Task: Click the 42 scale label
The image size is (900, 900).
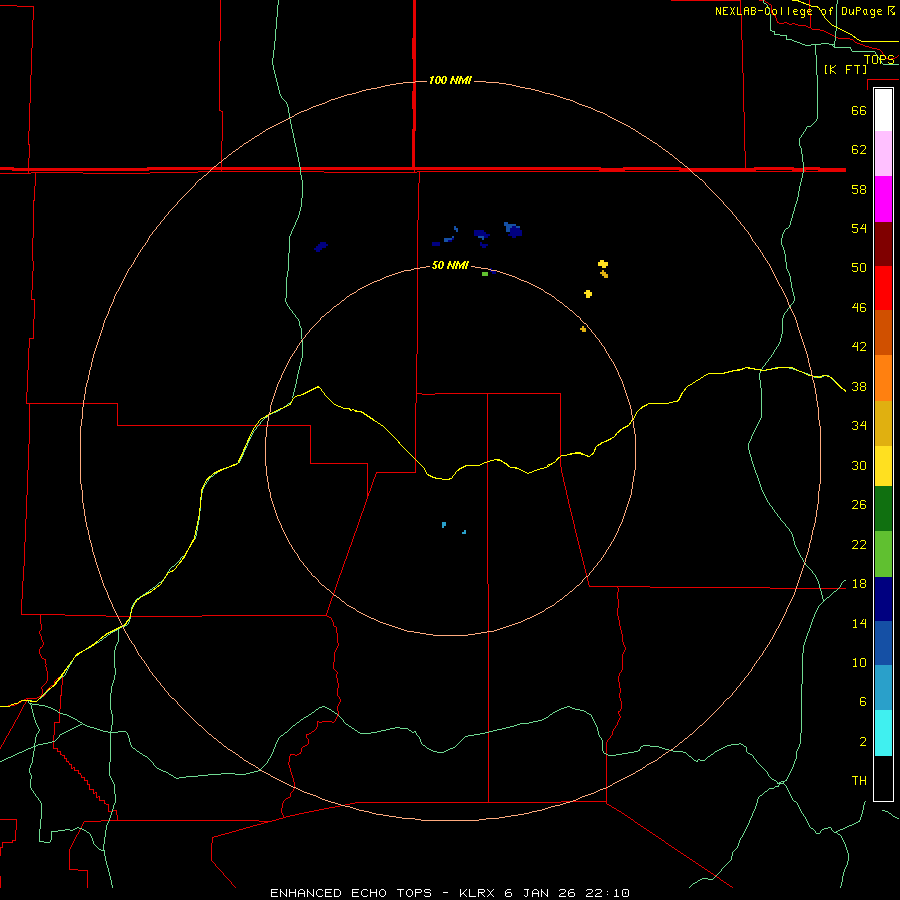Action: pos(859,347)
